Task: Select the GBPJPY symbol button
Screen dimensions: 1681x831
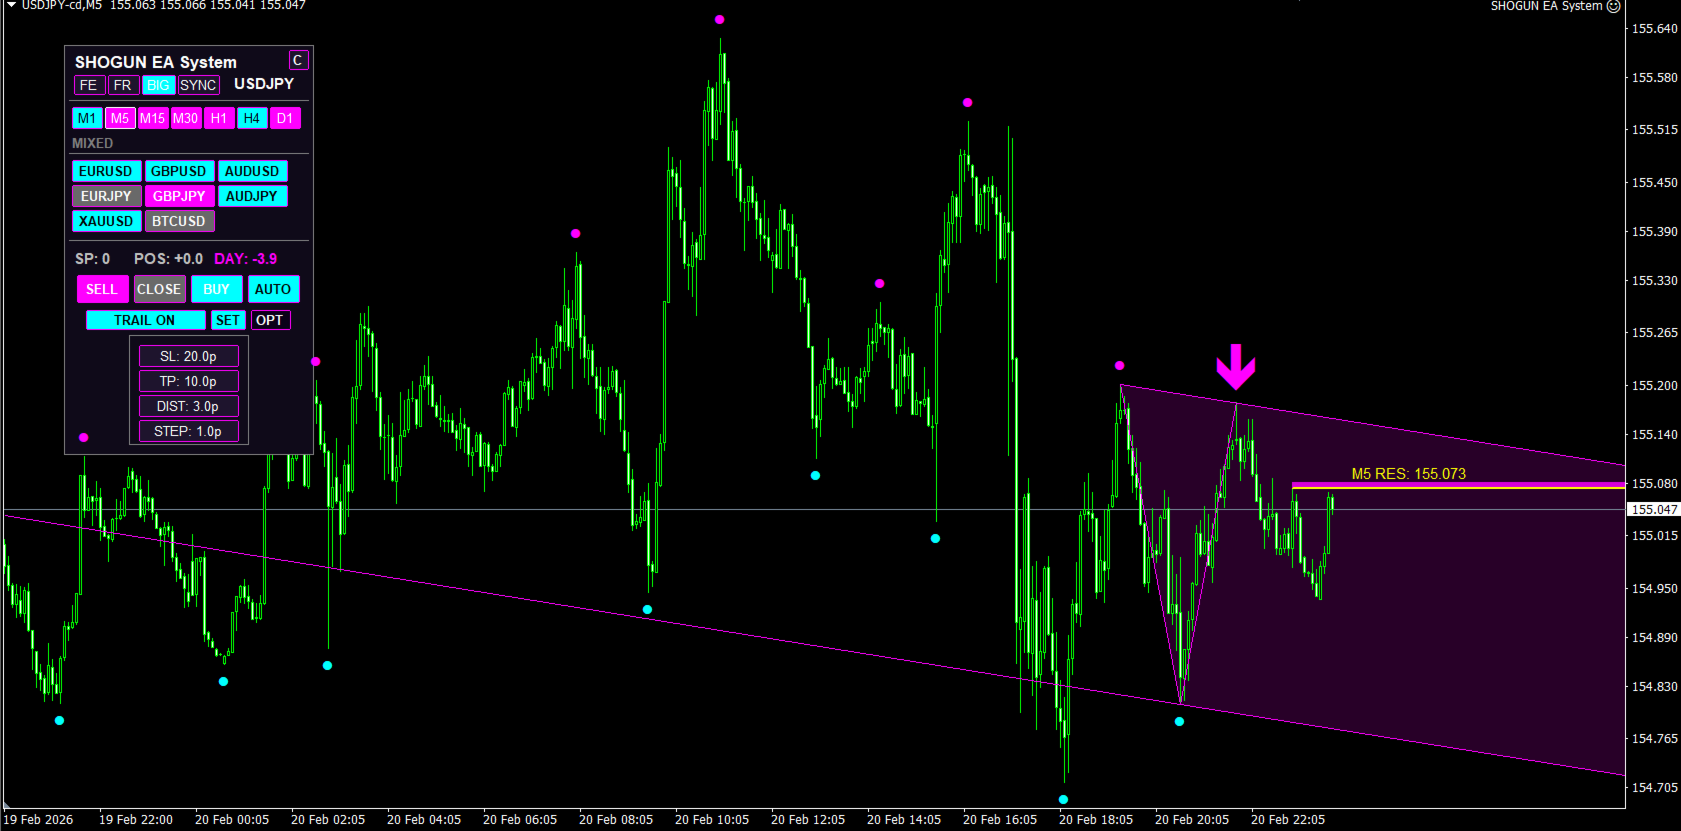Action: point(179,196)
